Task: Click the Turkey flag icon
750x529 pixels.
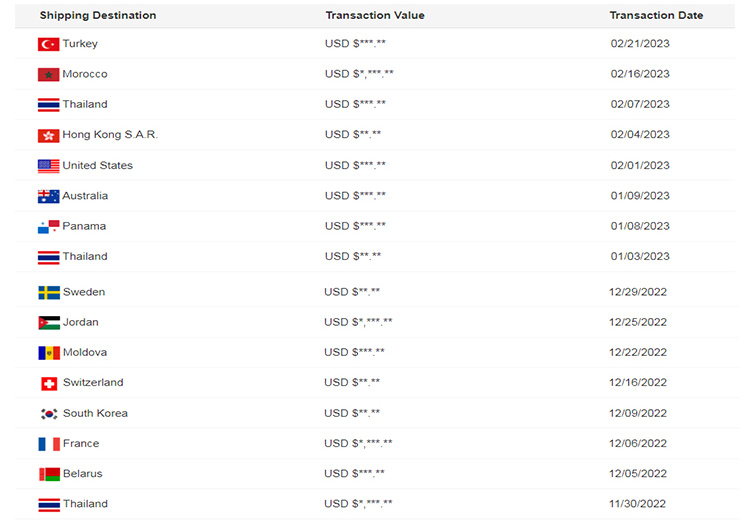Action: click(48, 44)
